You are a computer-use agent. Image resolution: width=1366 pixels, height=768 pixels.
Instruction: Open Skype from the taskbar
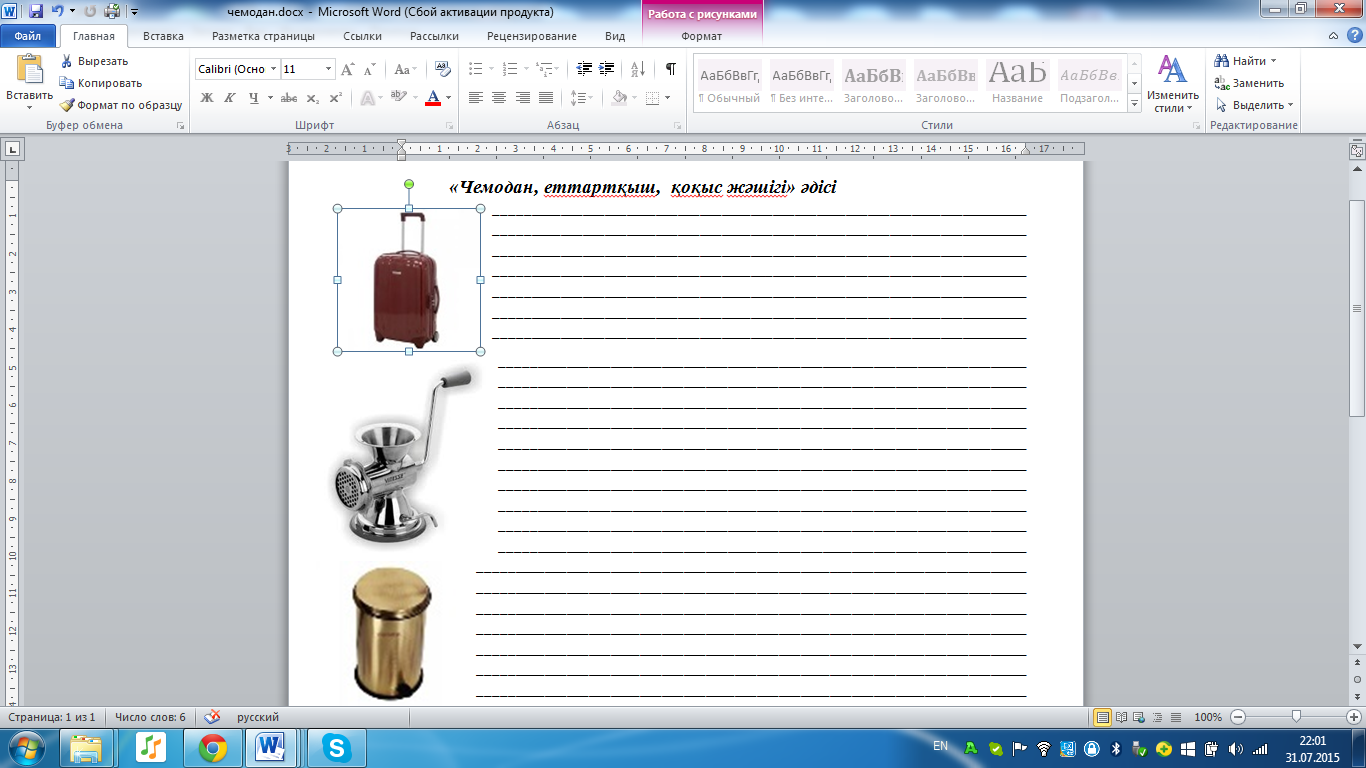pos(336,748)
